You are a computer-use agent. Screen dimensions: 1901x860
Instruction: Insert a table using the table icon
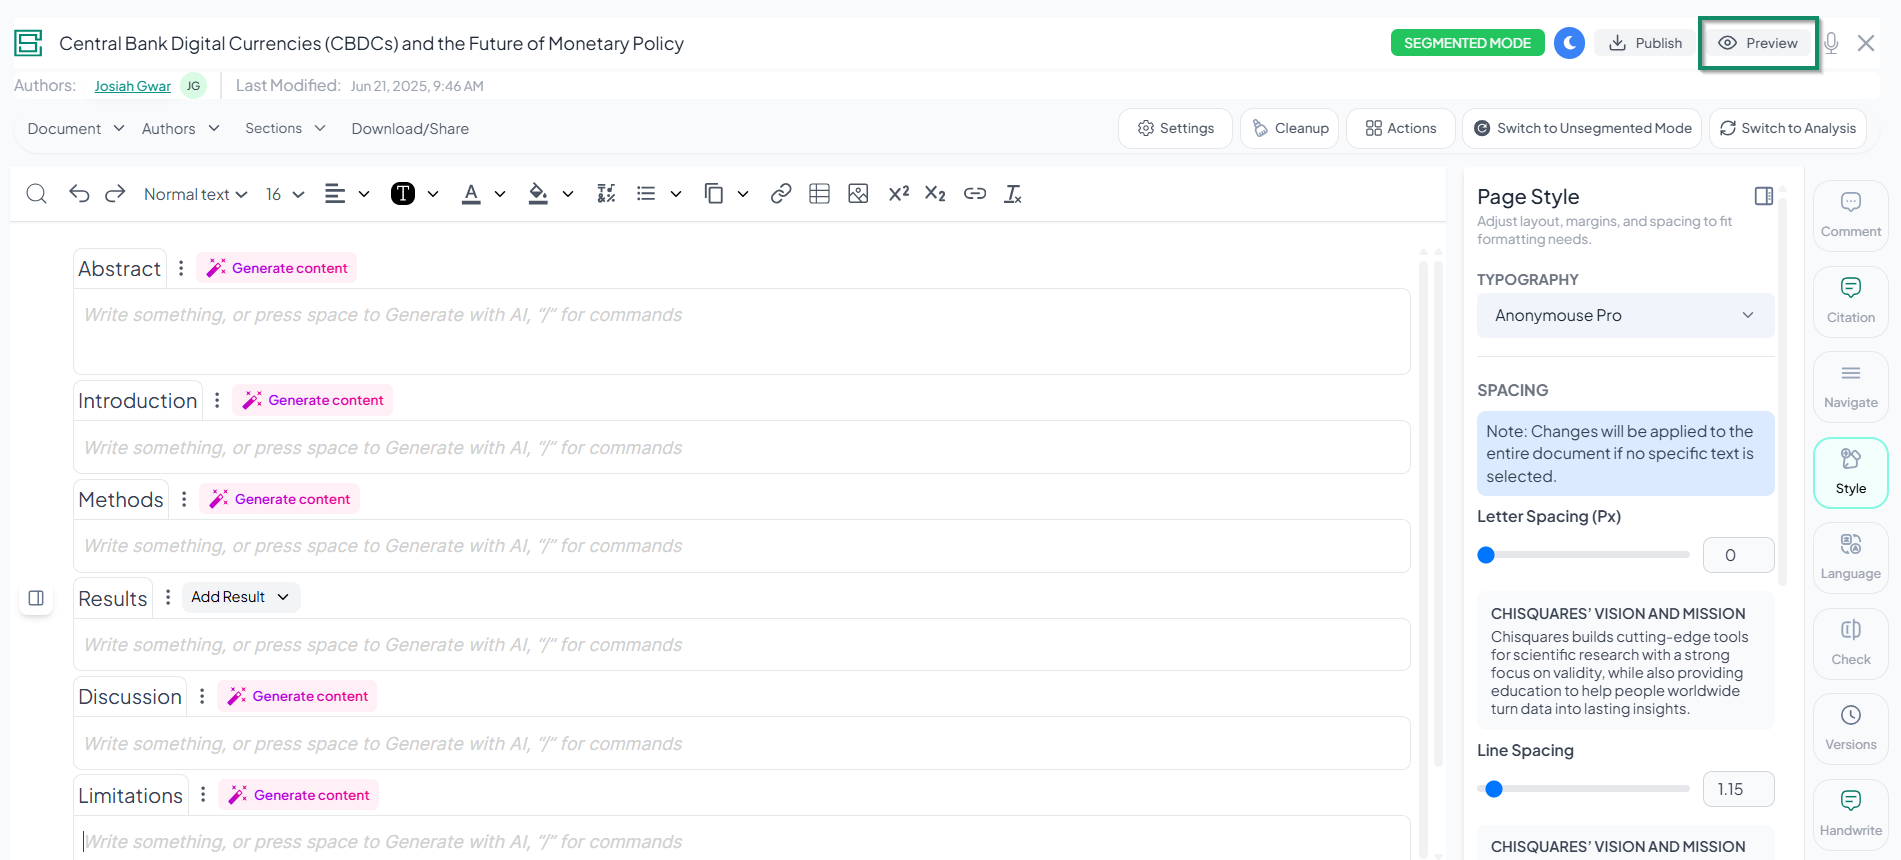point(819,194)
